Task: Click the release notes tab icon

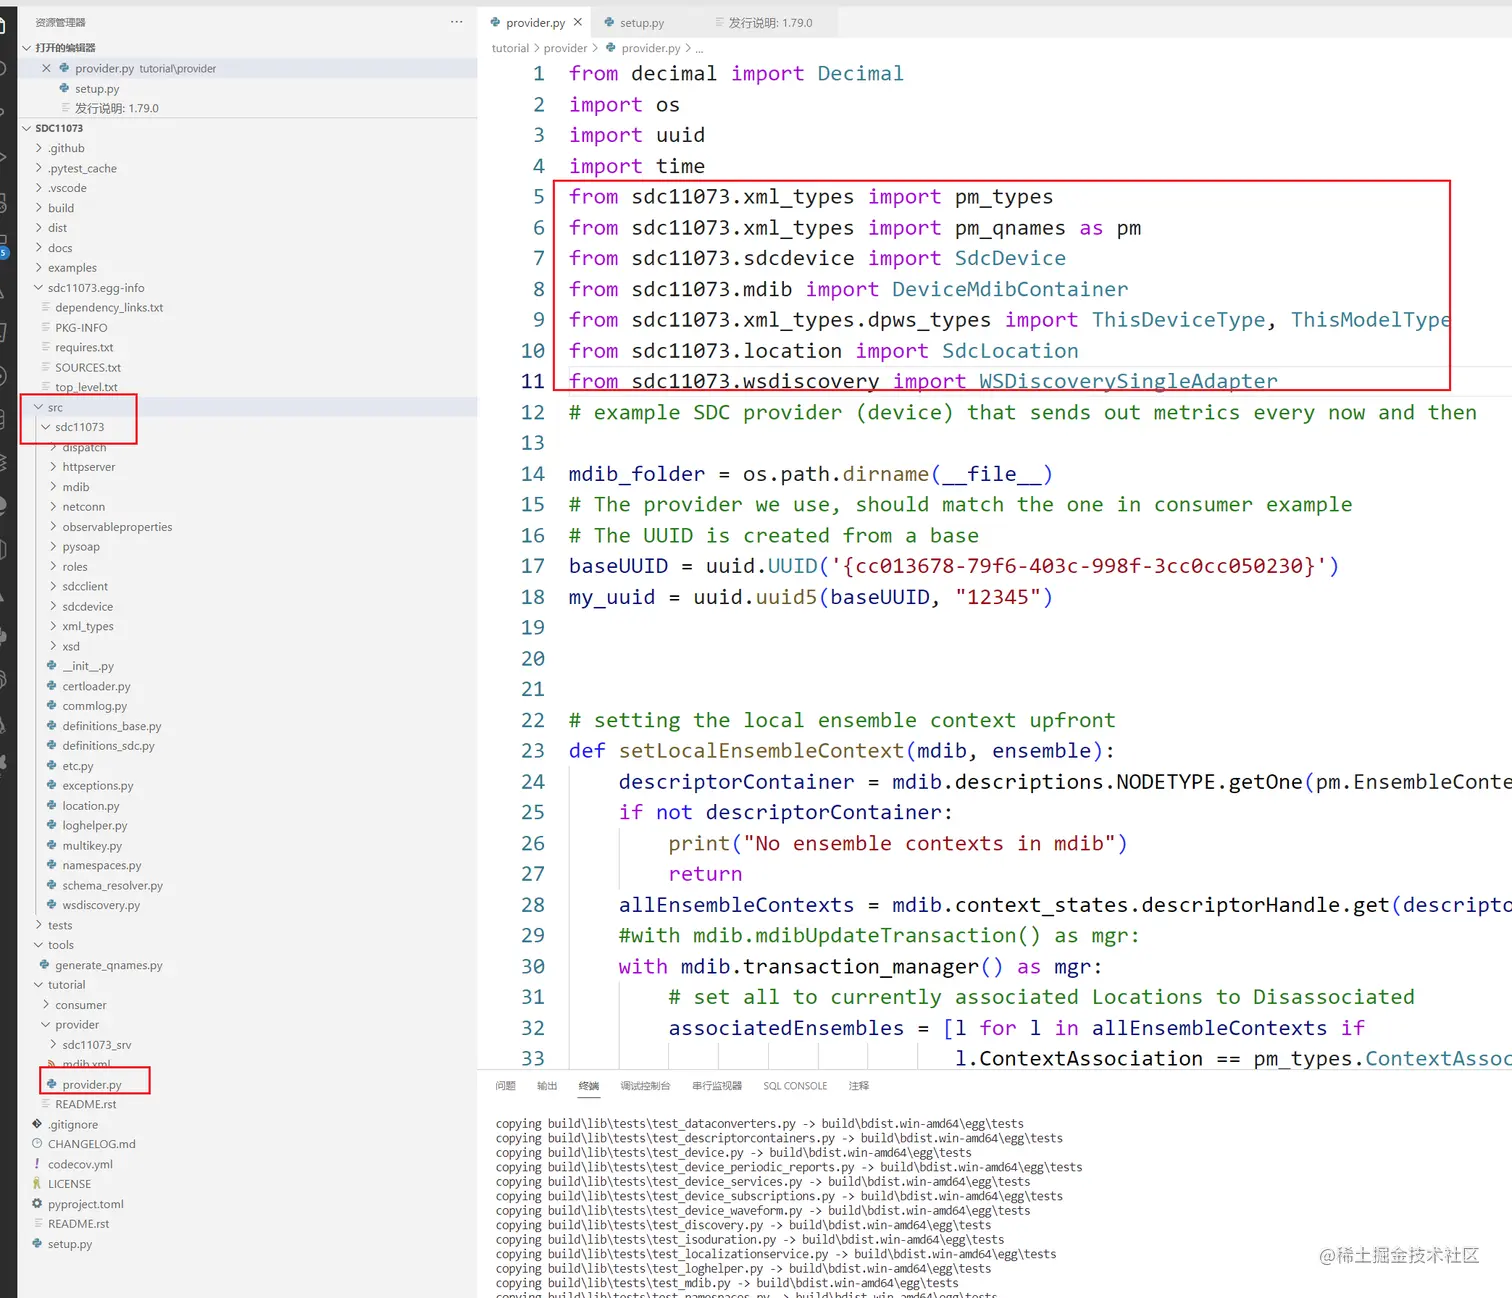Action: [x=719, y=22]
